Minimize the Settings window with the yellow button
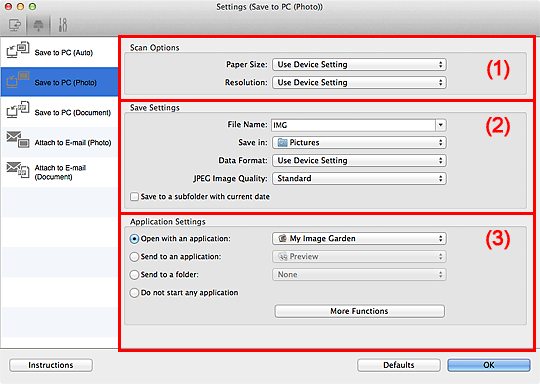The width and height of the screenshot is (540, 384). (20, 7)
